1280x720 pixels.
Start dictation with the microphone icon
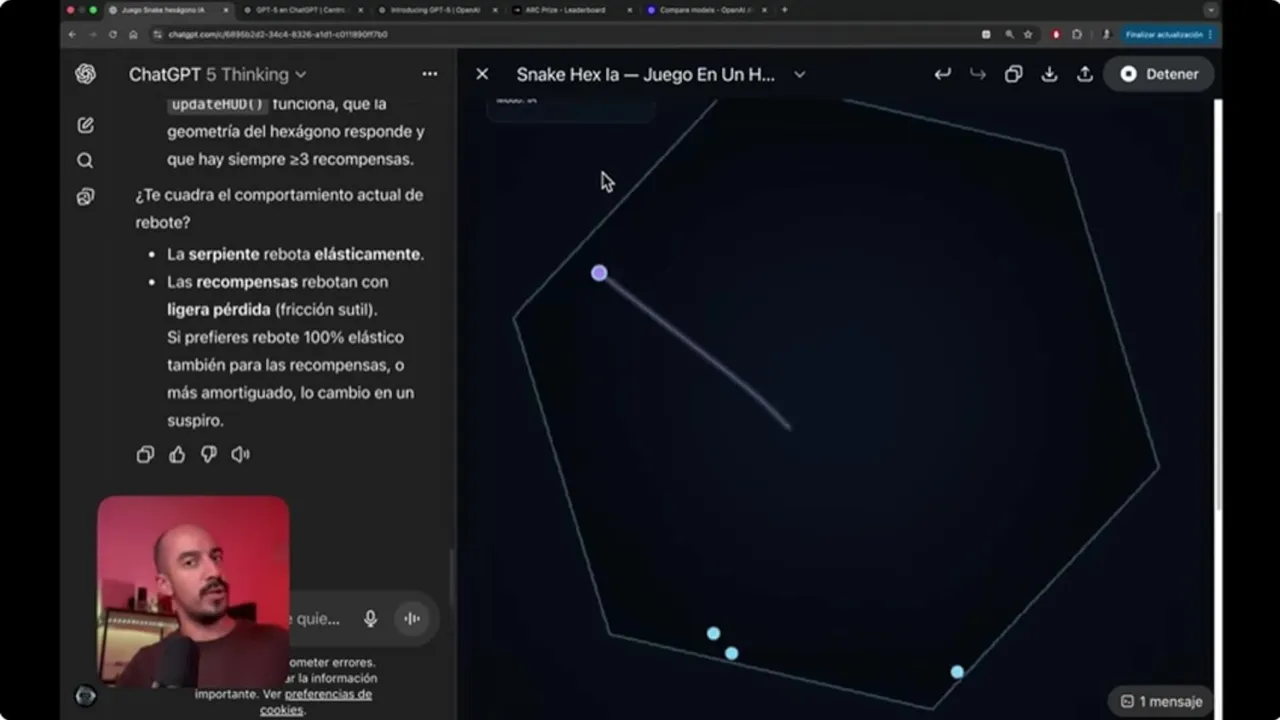[370, 619]
